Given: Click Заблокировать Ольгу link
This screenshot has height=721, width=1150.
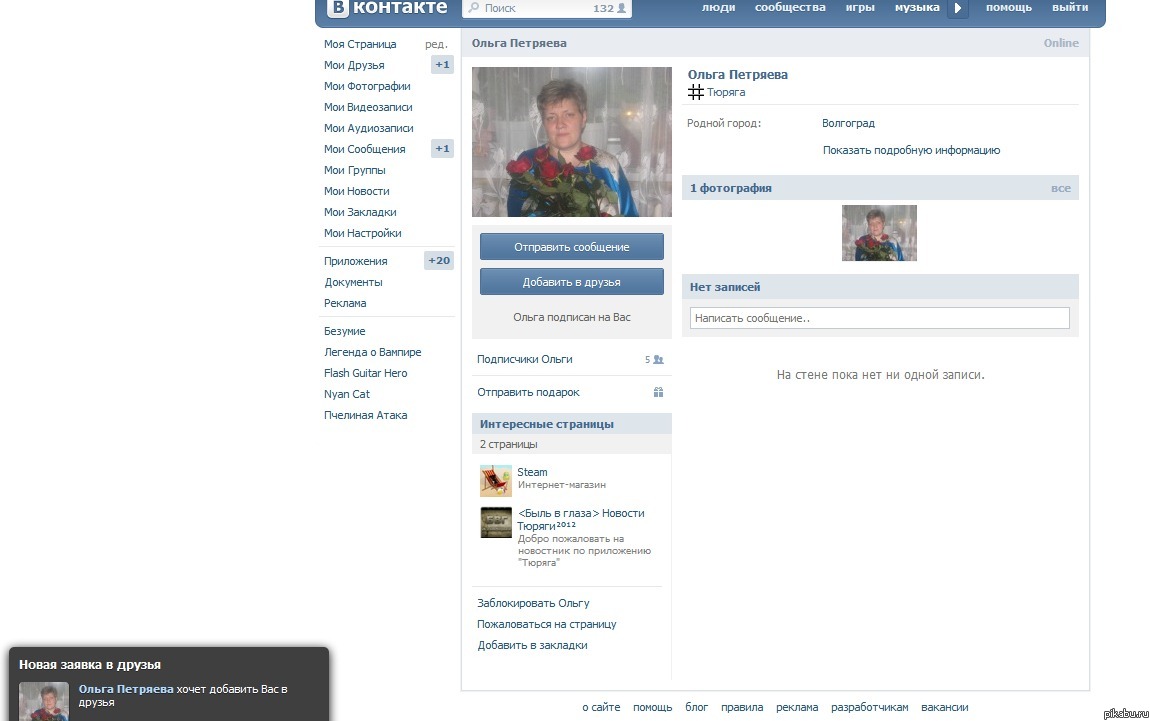Looking at the screenshot, I should click(533, 603).
